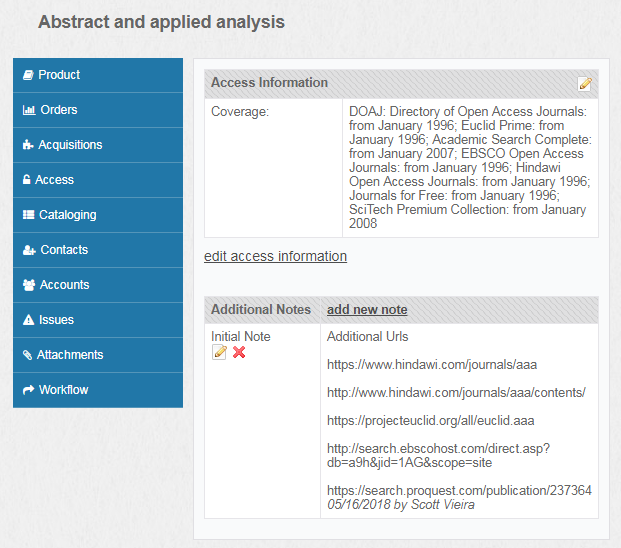Viewport: 621px width, 548px height.
Task: Click the Workflow arrow icon
Action: [29, 390]
